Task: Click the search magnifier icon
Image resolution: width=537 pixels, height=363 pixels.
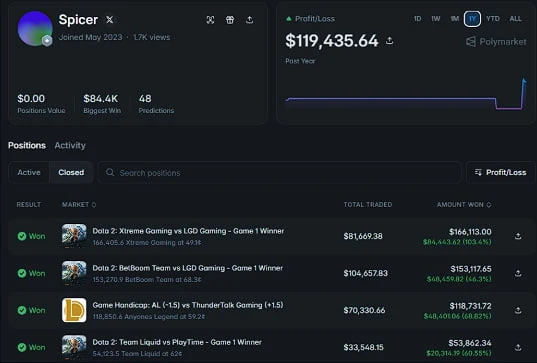Action: pyautogui.click(x=110, y=172)
